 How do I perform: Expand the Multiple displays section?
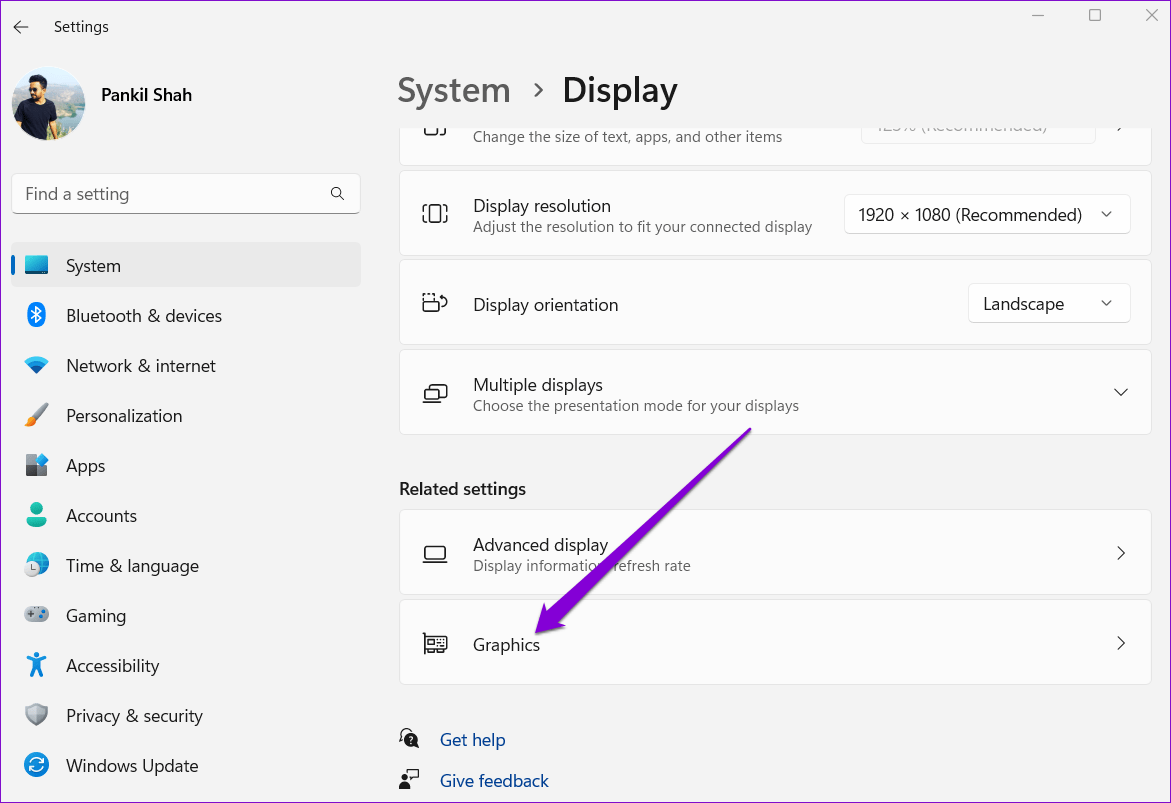click(x=1120, y=393)
